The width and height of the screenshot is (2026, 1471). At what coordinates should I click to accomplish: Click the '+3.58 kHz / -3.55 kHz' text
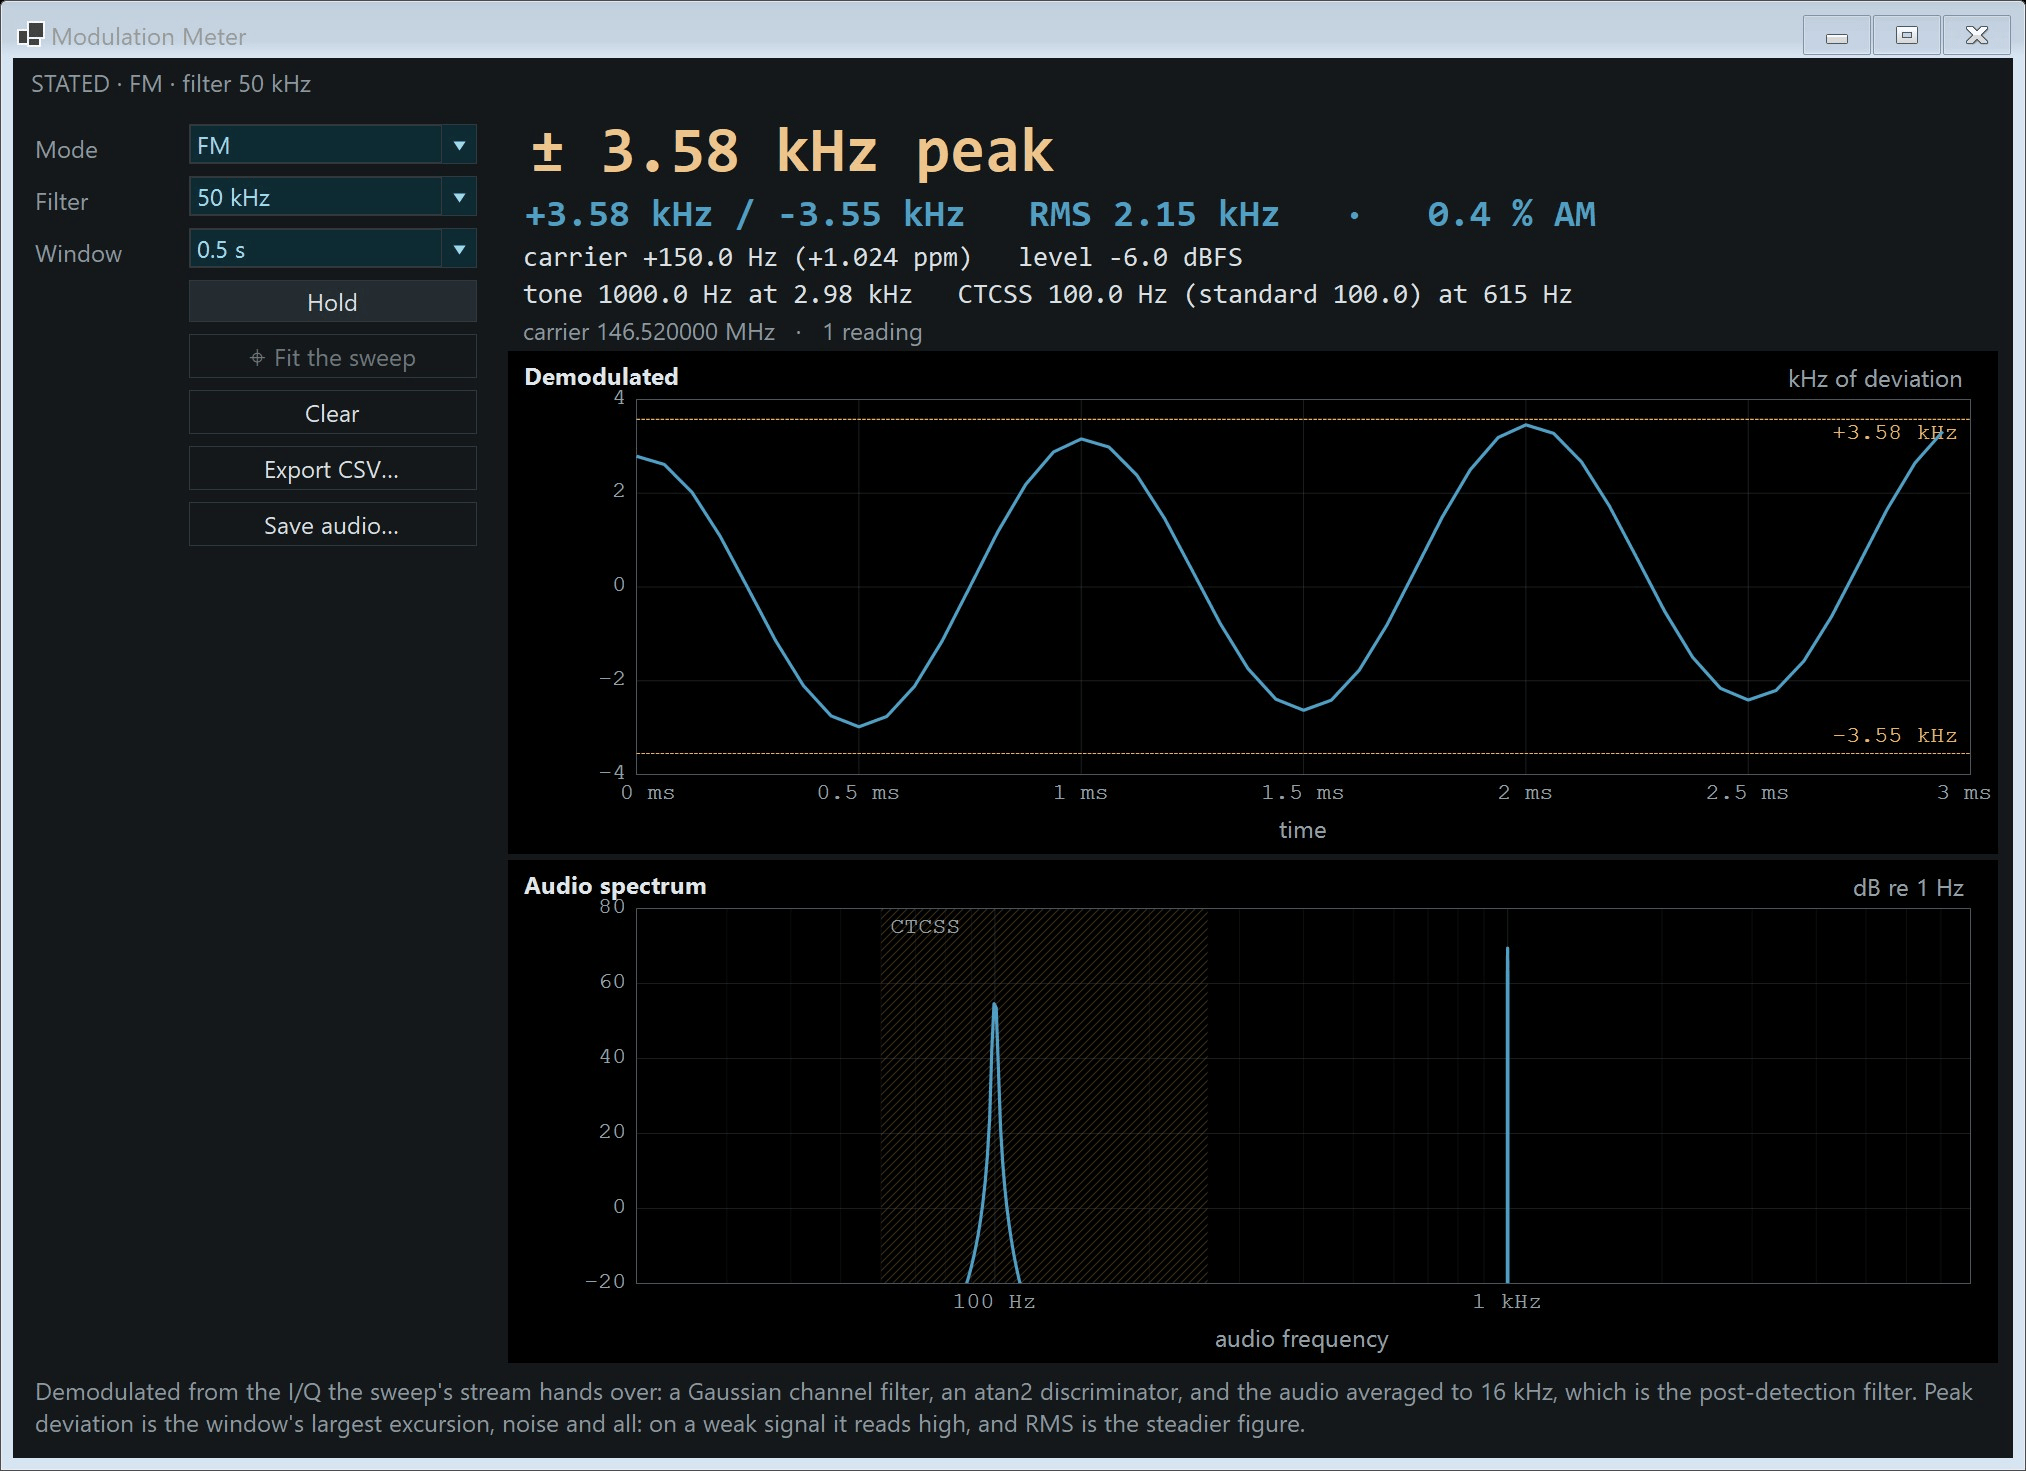pyautogui.click(x=744, y=214)
